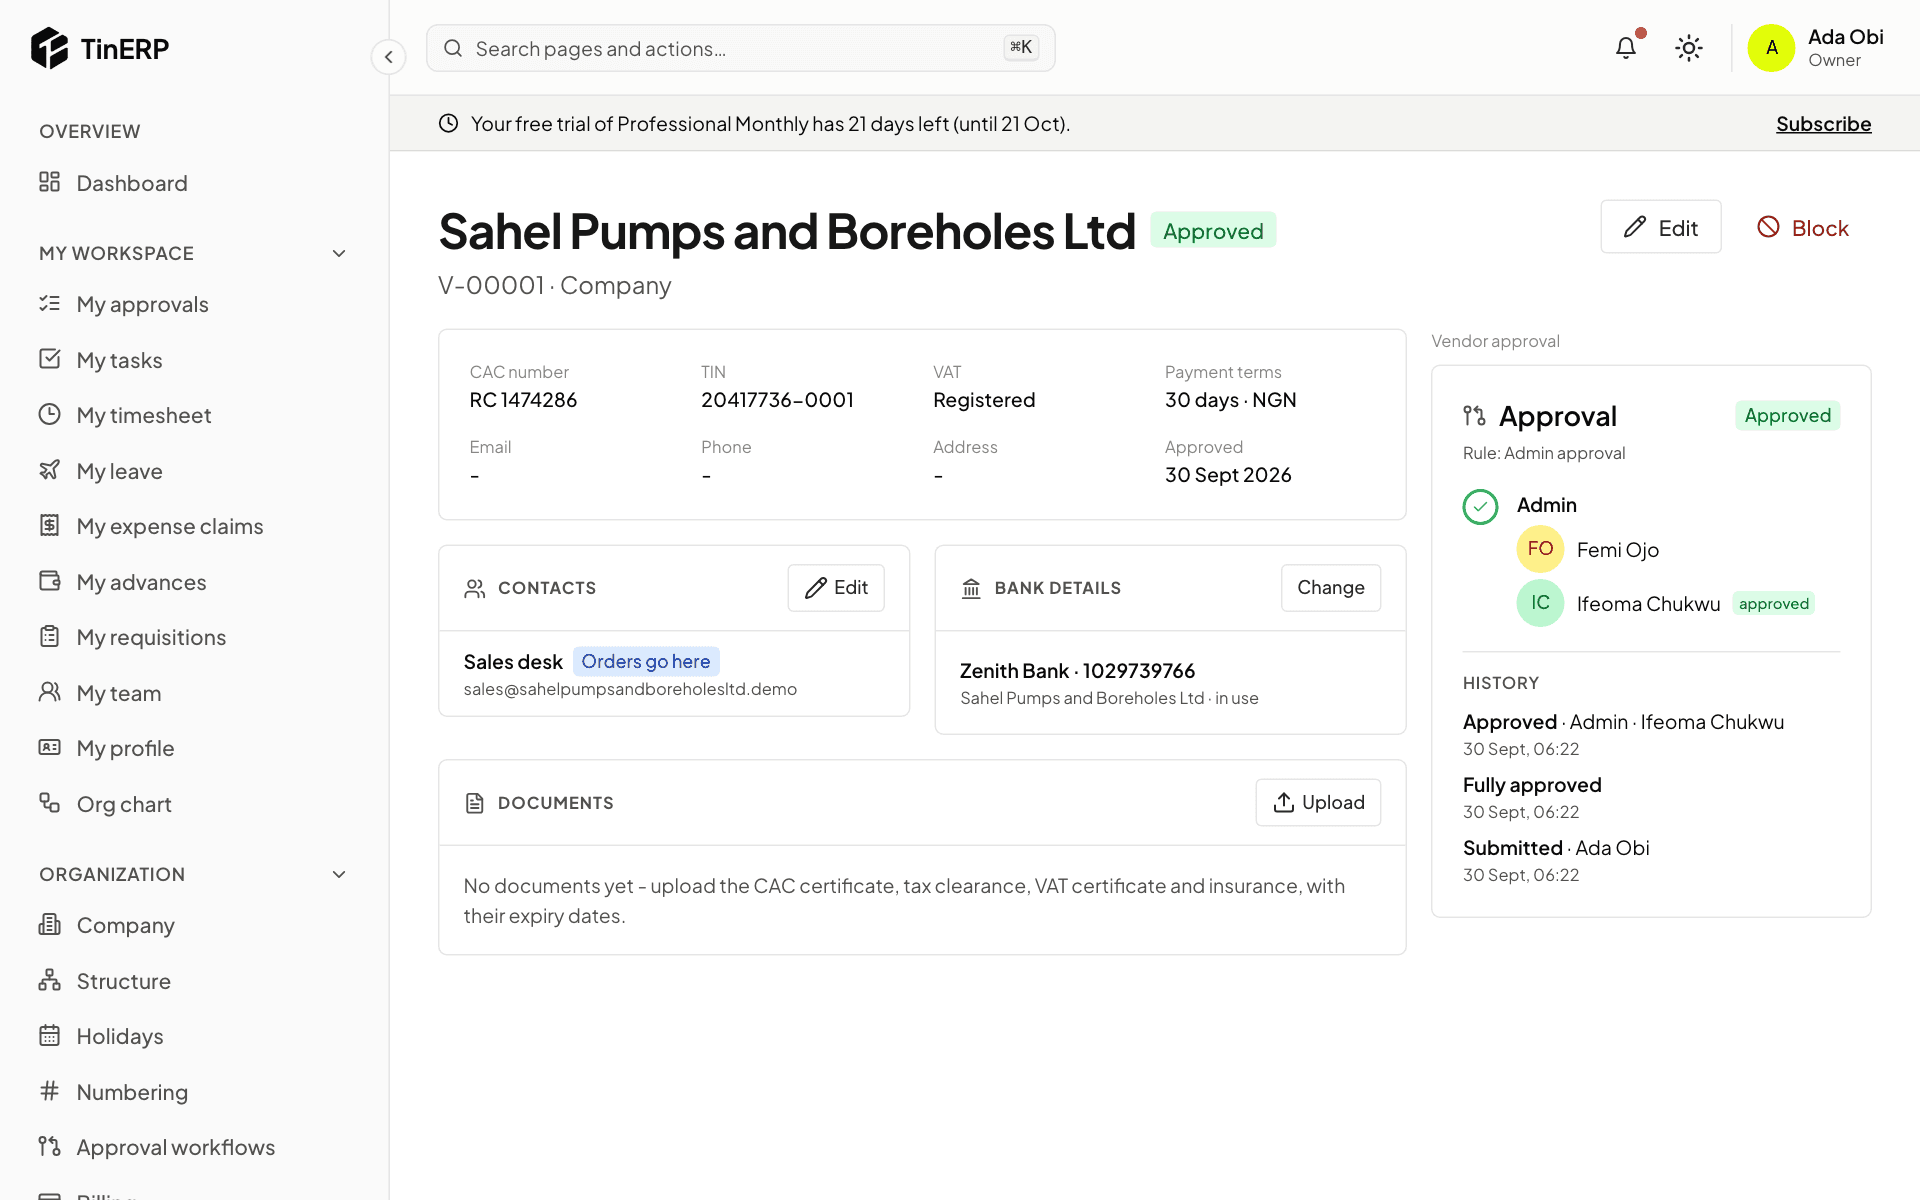The height and width of the screenshot is (1200, 1920).
Task: Collapse the Organization section
Action: [339, 874]
